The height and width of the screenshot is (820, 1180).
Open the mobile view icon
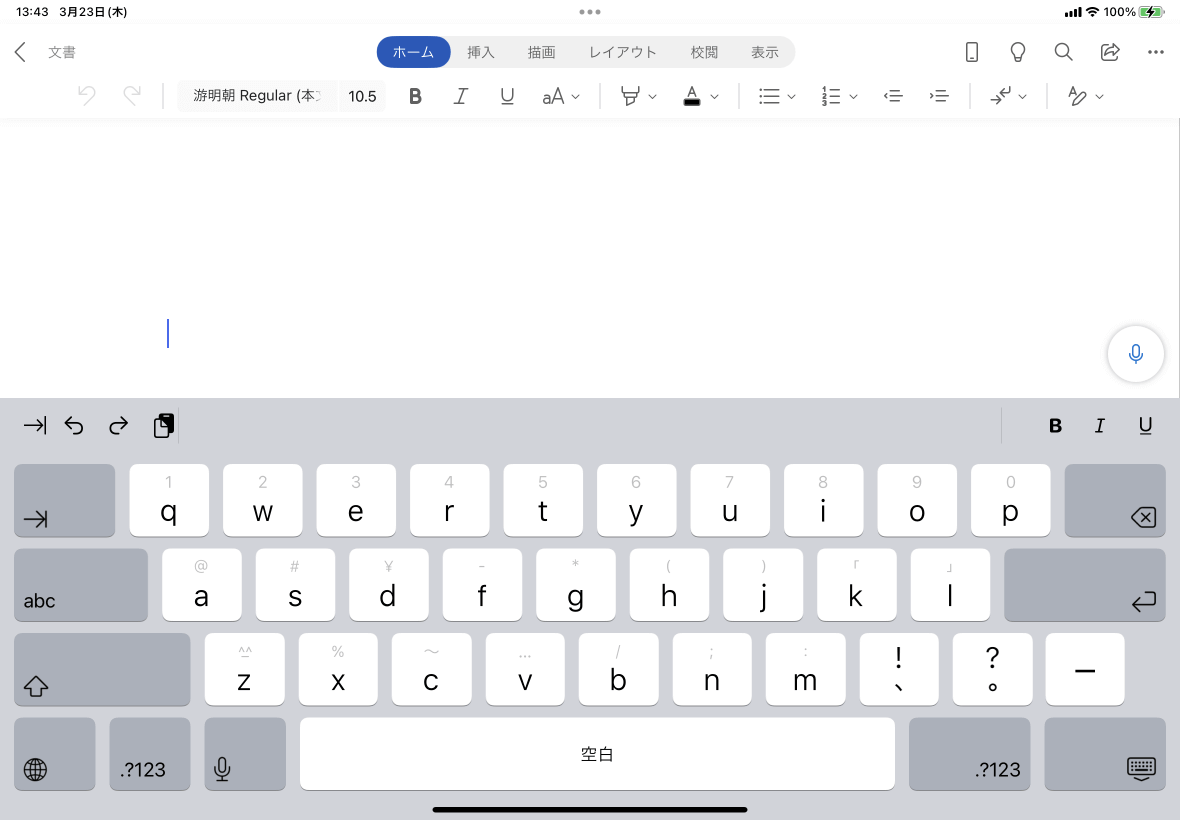click(x=972, y=52)
